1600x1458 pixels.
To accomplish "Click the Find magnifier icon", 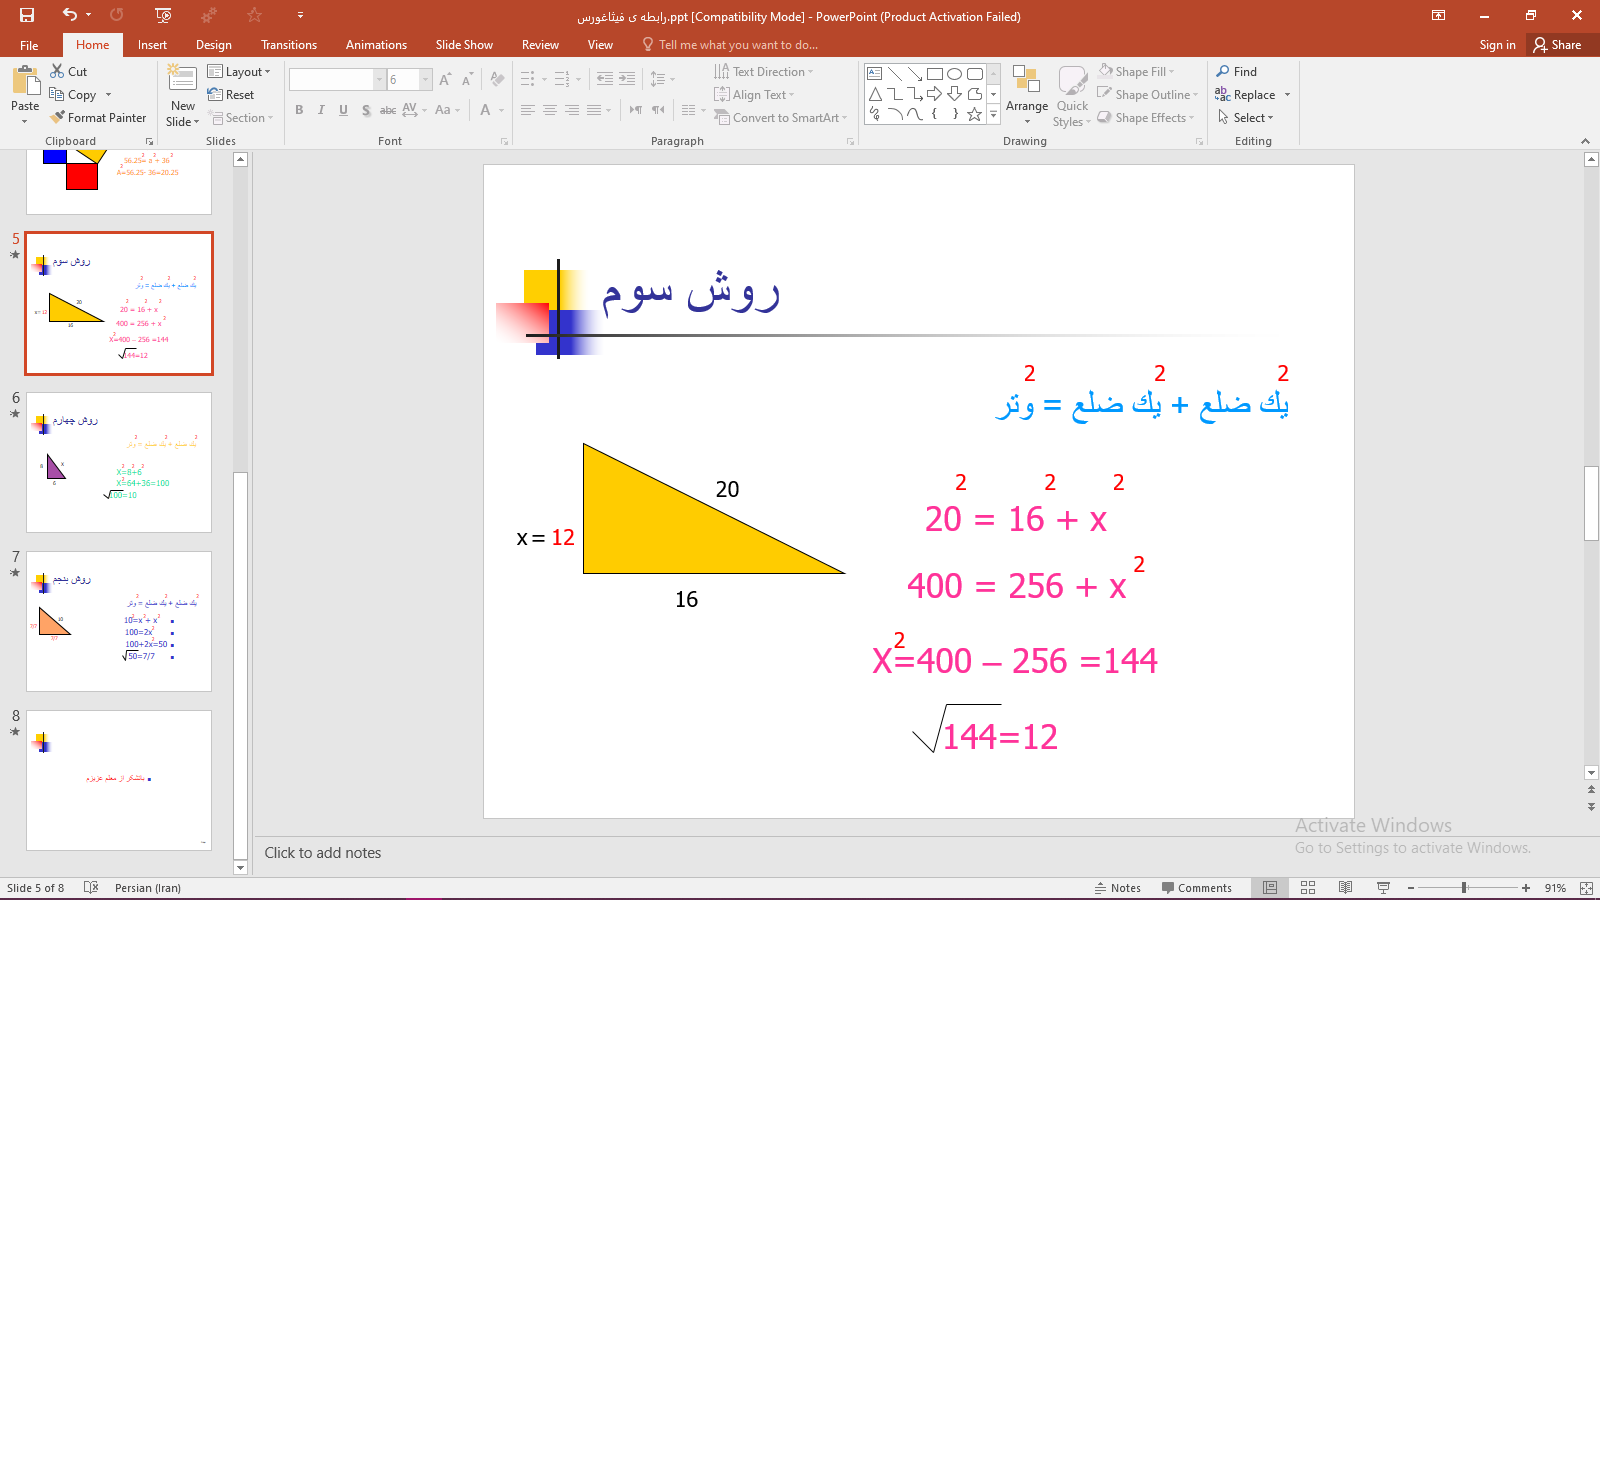I will point(1223,71).
